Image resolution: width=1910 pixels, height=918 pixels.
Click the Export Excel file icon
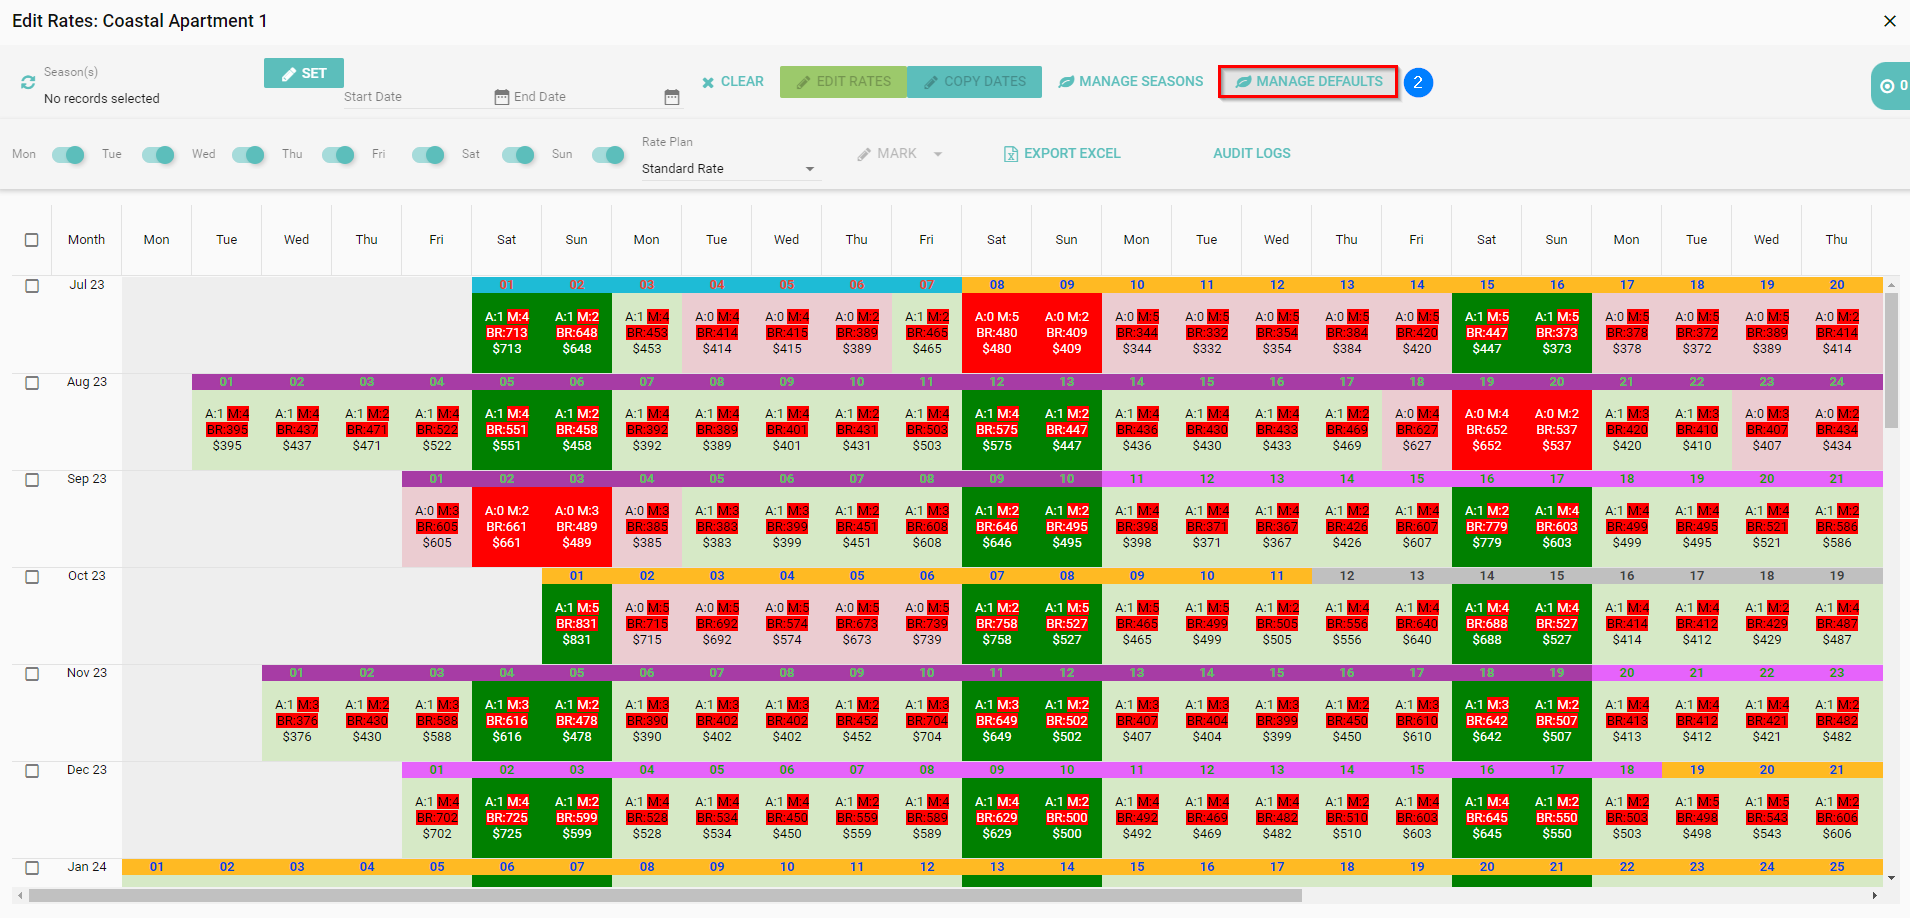[1011, 154]
